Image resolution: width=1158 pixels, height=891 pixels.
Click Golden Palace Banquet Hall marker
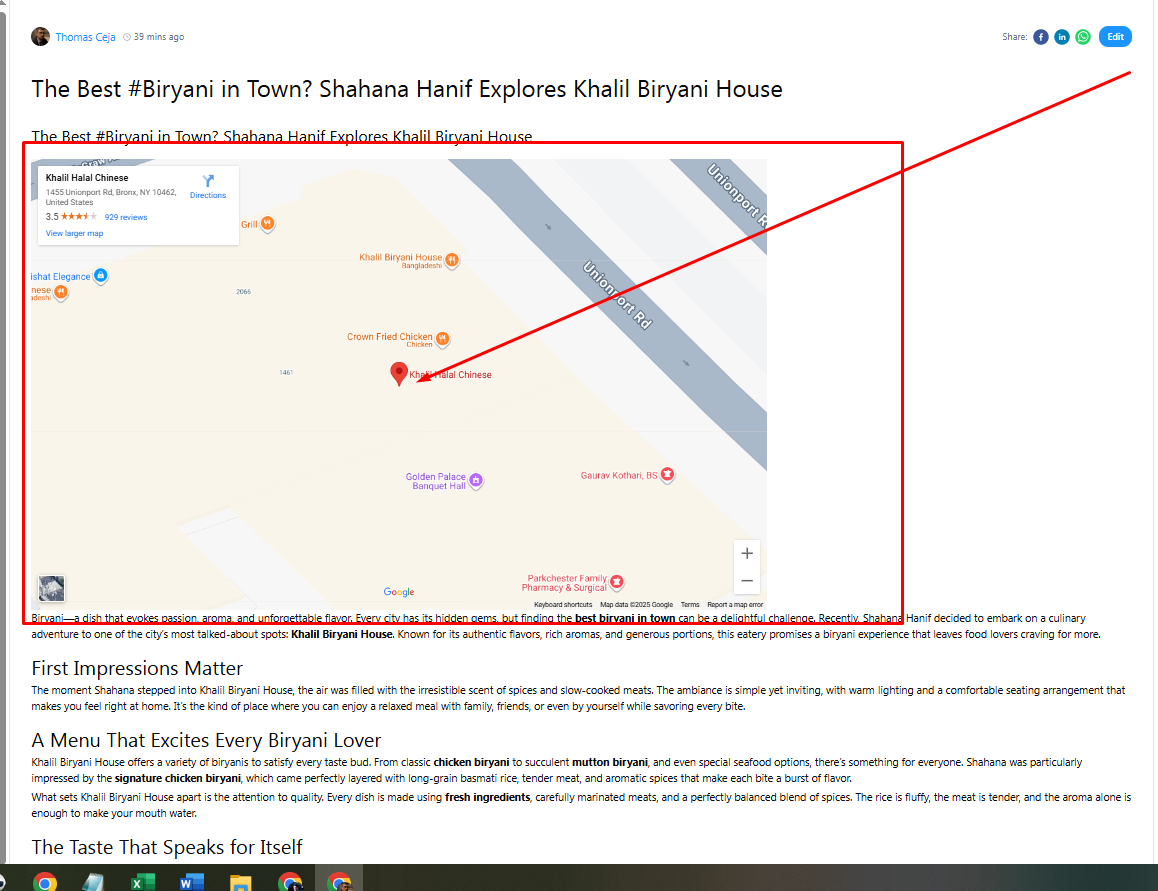pos(476,480)
